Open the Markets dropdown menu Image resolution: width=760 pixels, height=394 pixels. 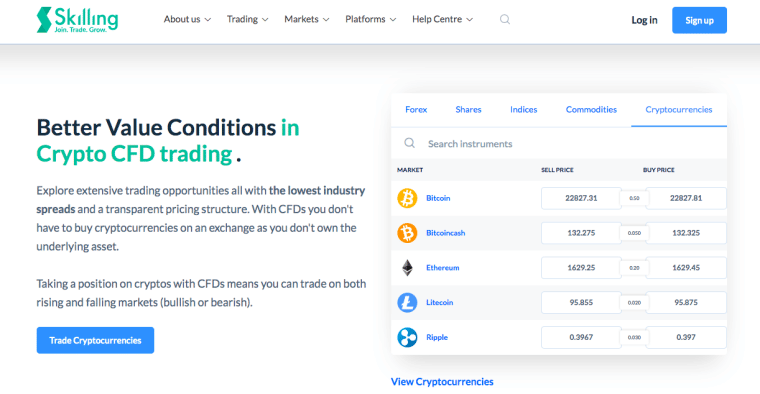click(307, 19)
